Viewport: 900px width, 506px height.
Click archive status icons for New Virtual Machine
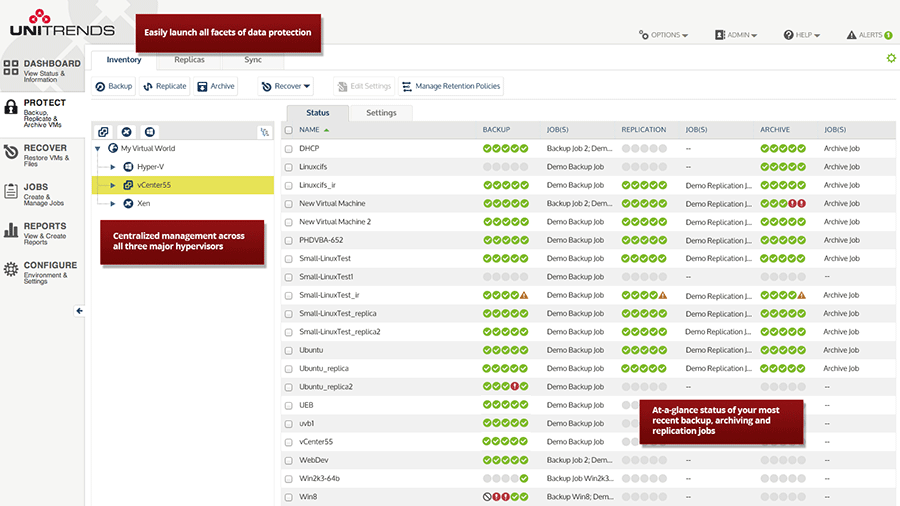(783, 204)
